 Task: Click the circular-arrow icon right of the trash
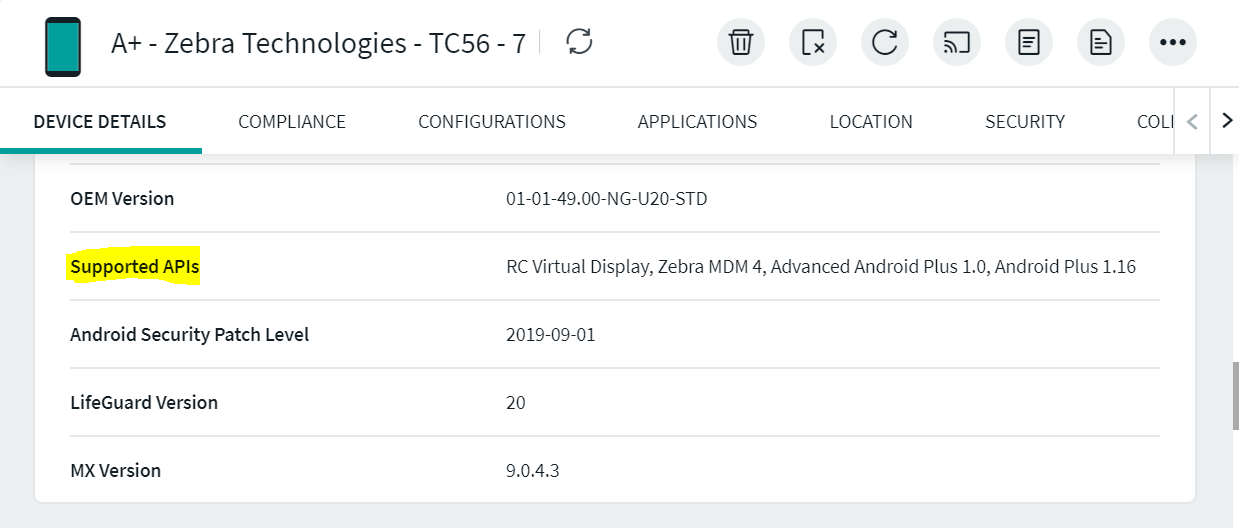(885, 43)
